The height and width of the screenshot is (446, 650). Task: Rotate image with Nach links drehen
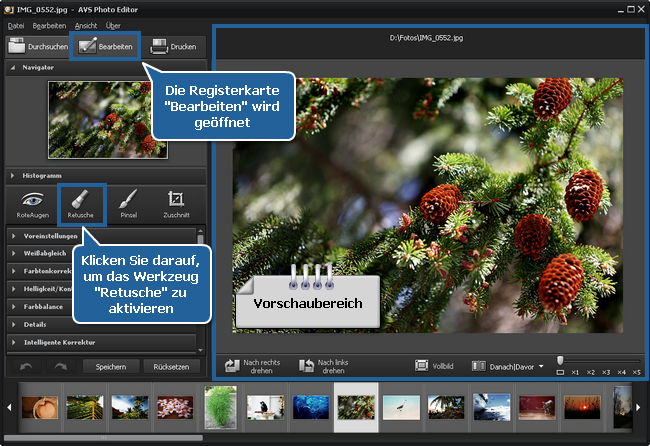click(x=324, y=366)
